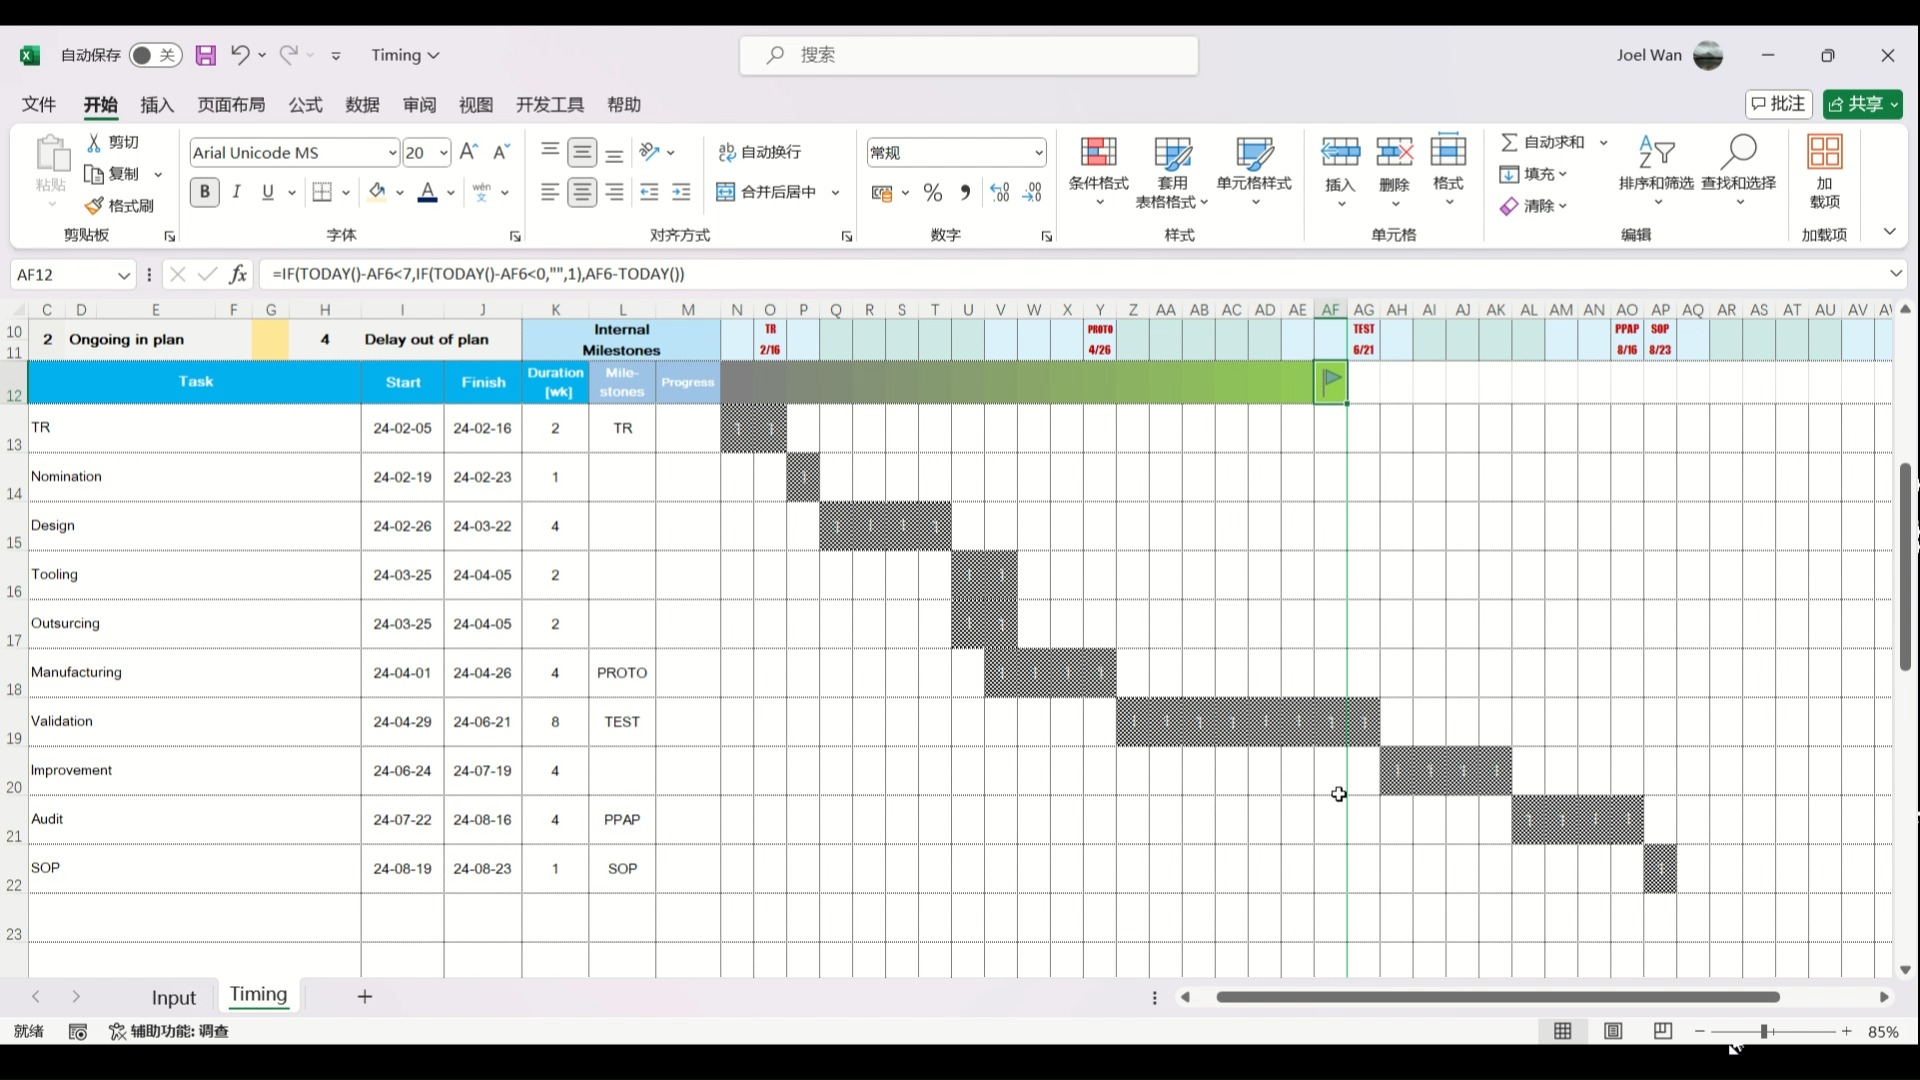Switch to the Data (数据) tab
Screen dimensions: 1920x1080
[362, 105]
